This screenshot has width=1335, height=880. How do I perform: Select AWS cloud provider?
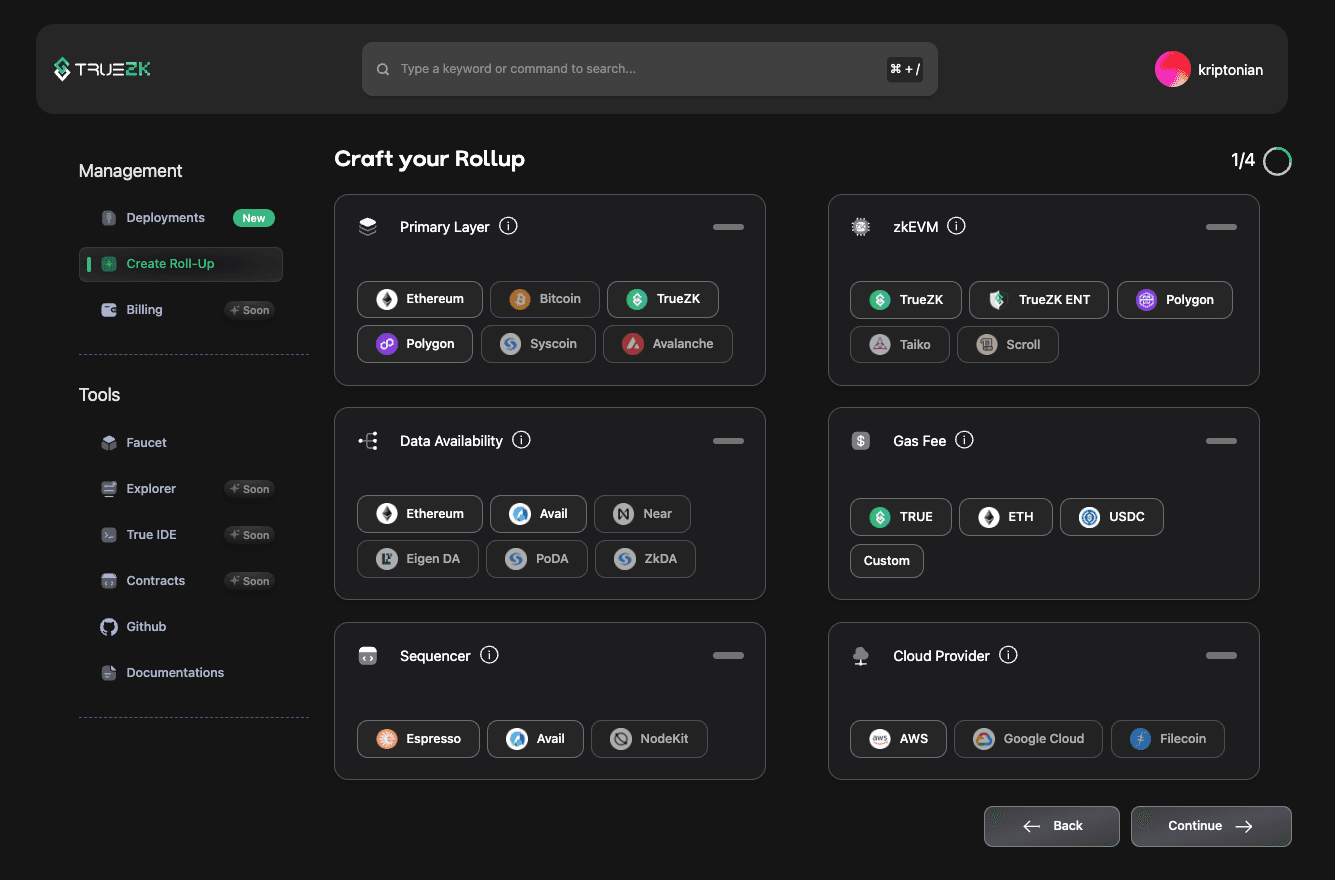(898, 739)
